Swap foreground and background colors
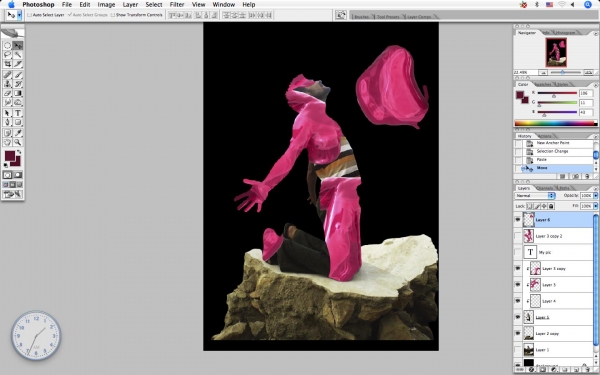 tap(19, 152)
